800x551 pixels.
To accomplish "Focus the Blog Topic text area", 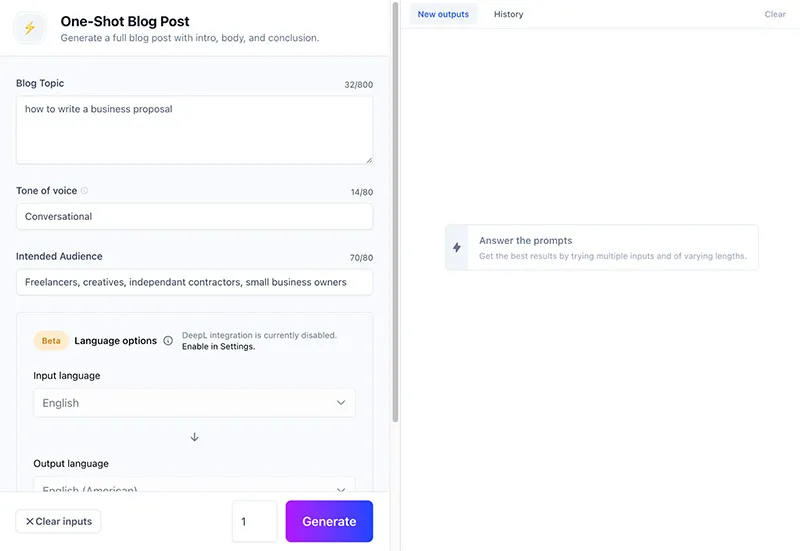I will (194, 130).
